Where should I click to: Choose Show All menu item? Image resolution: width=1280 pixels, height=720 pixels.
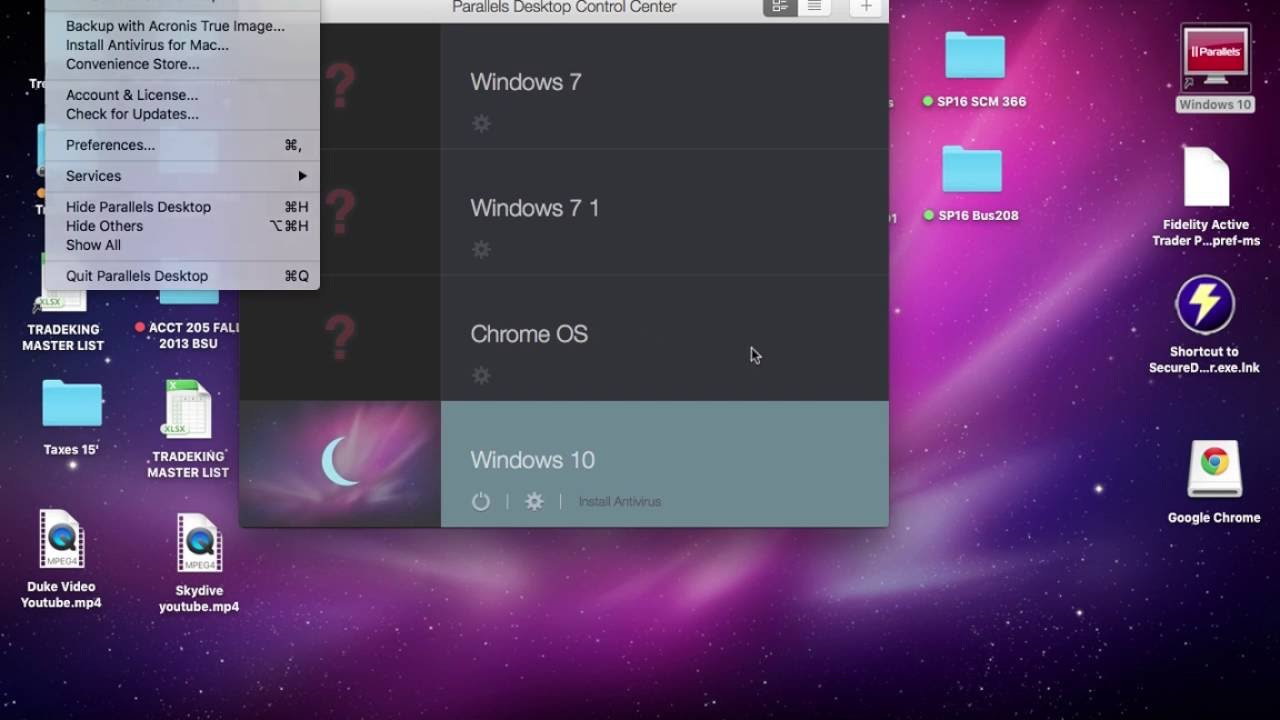[x=182, y=245]
